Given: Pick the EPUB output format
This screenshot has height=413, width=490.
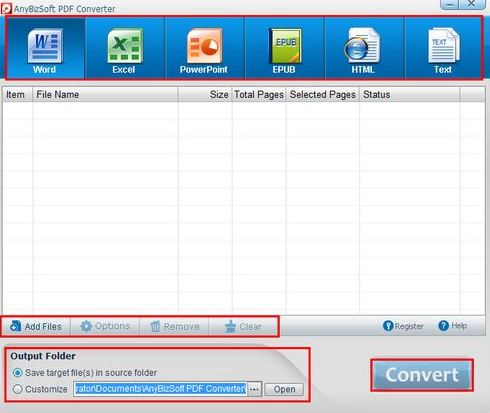Looking at the screenshot, I should pos(284,48).
